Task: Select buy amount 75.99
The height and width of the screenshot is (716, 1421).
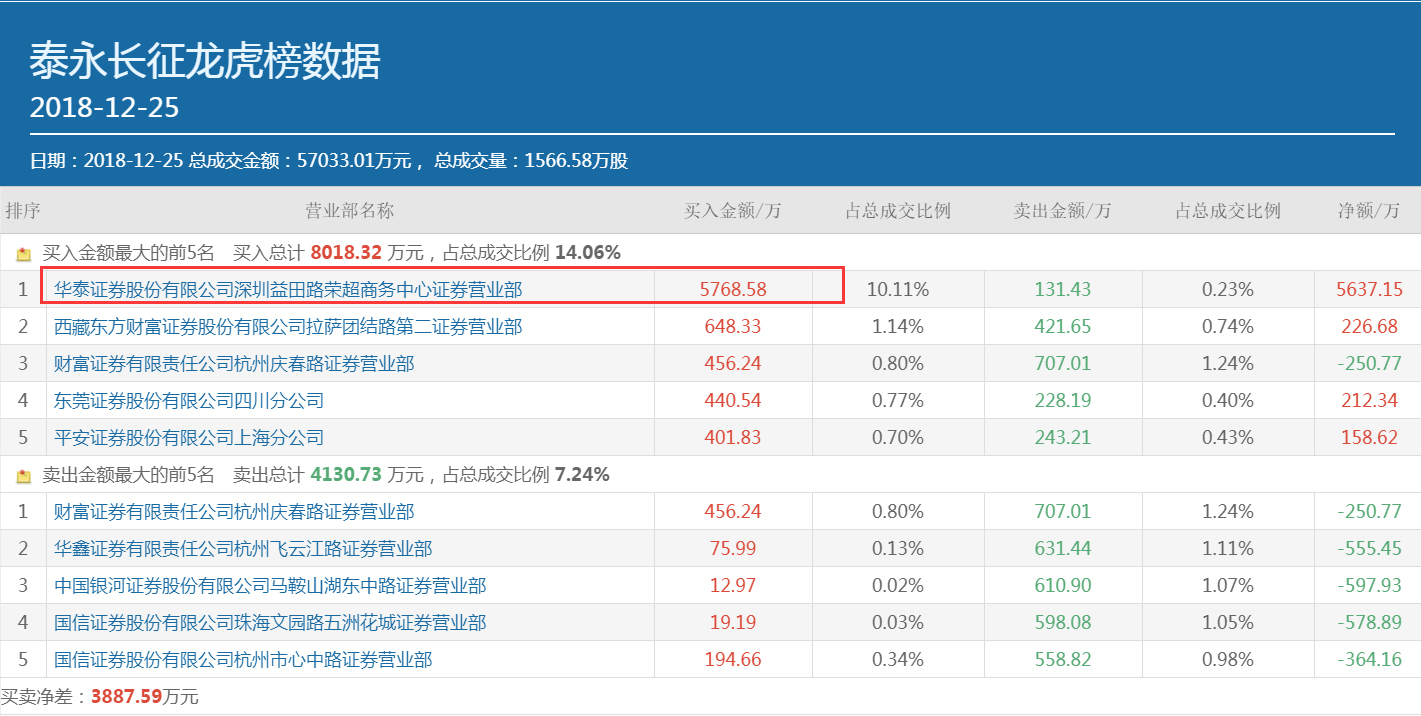Action: tap(733, 549)
